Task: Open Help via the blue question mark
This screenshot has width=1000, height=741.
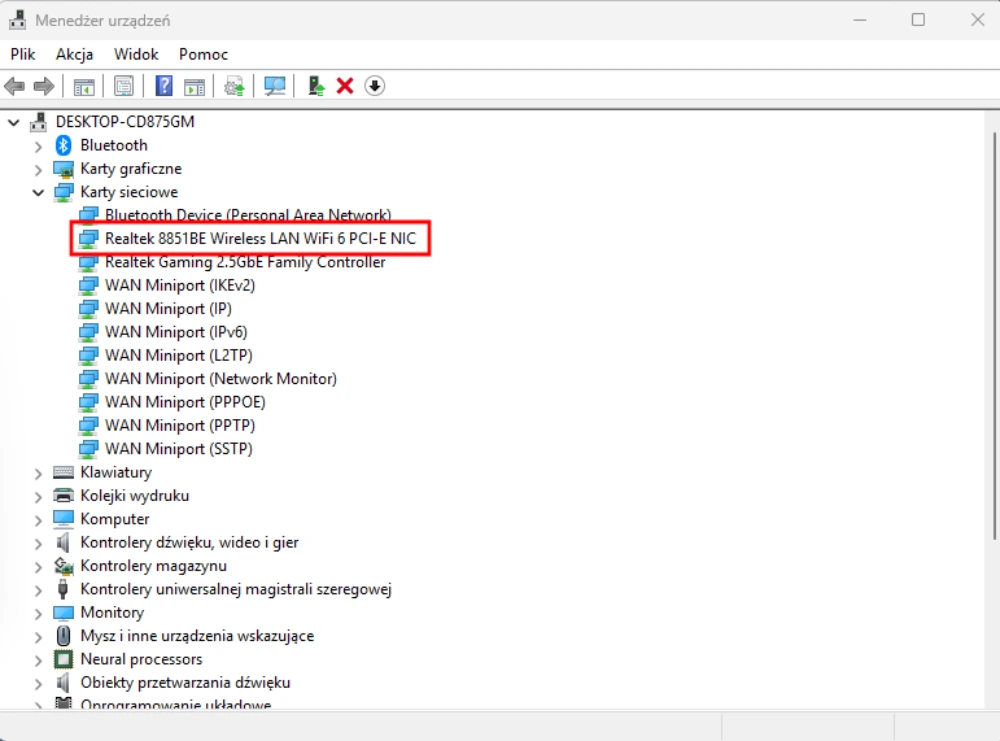Action: 164,86
